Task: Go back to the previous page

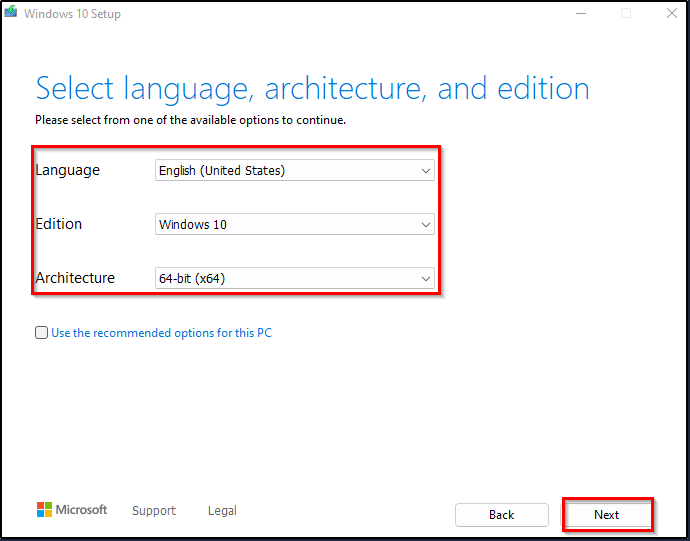Action: pyautogui.click(x=502, y=515)
